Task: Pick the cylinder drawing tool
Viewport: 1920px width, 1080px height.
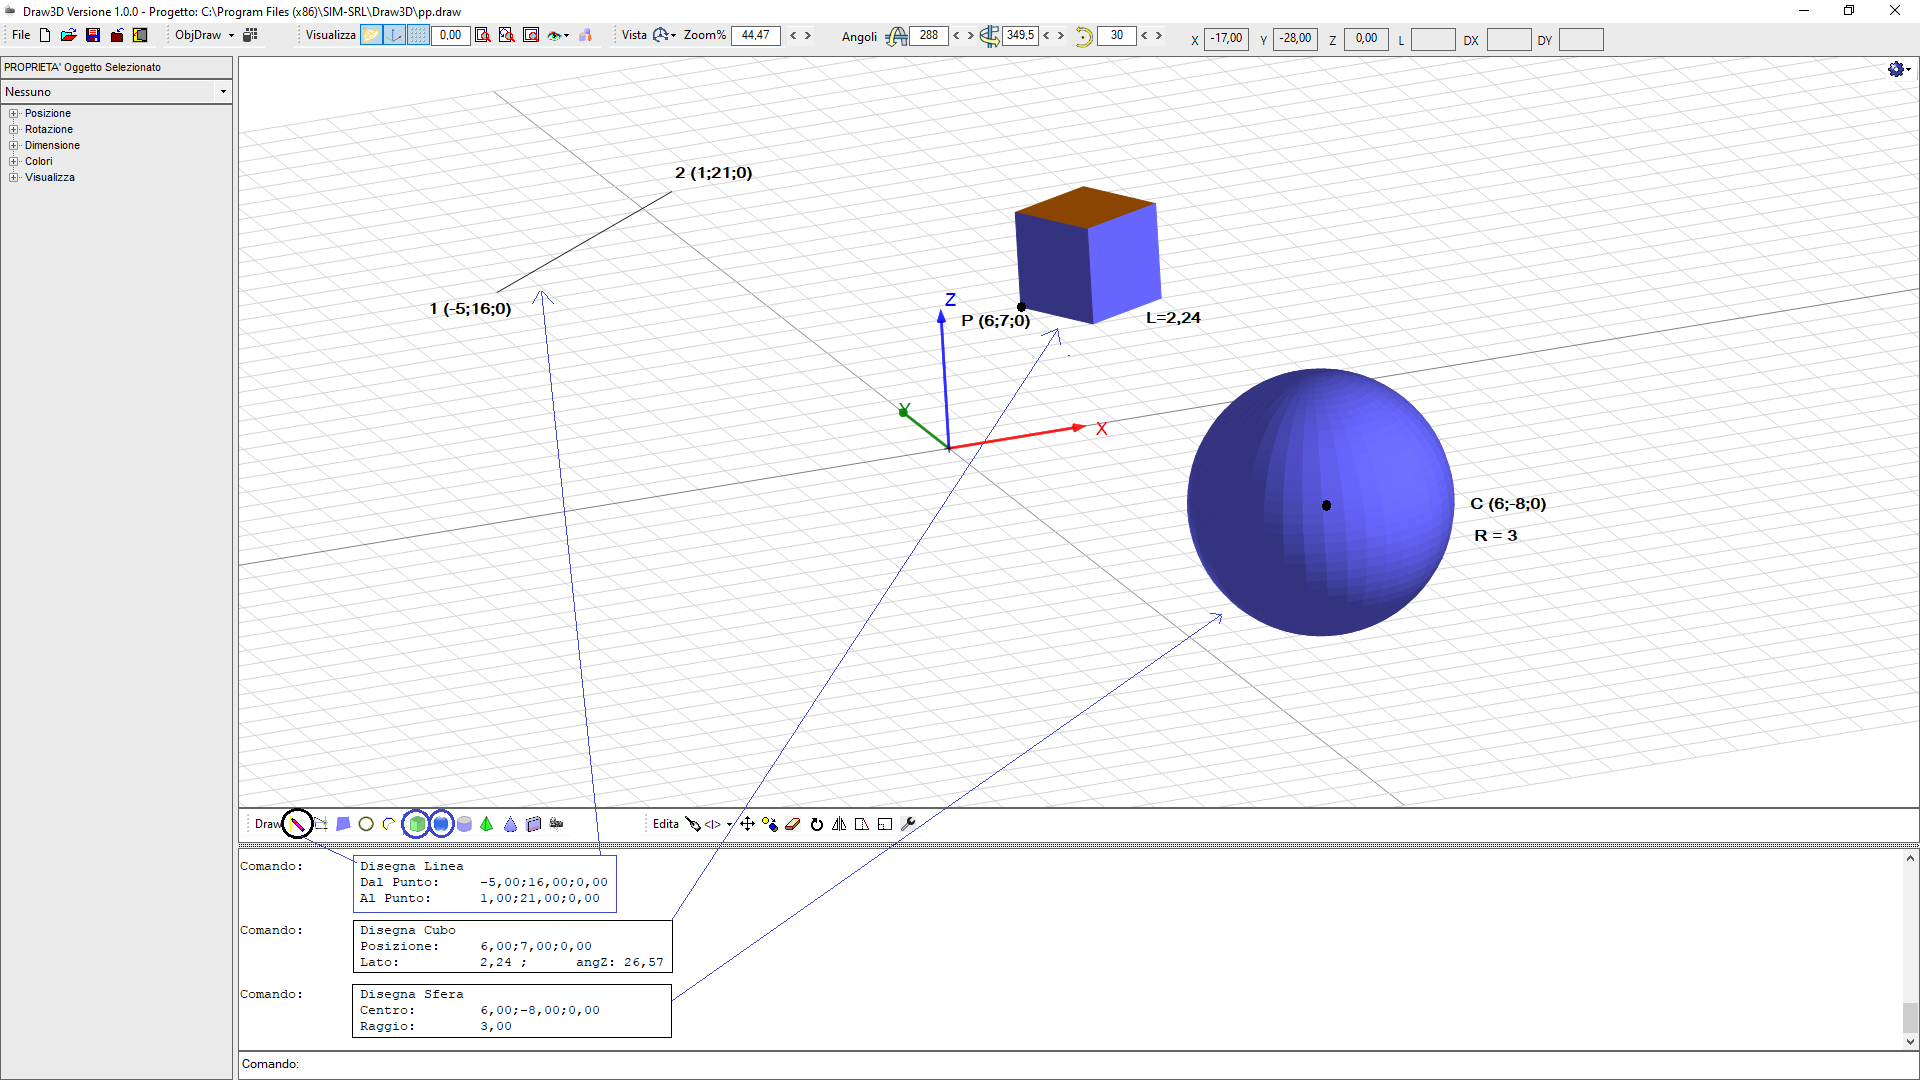Action: pyautogui.click(x=464, y=824)
